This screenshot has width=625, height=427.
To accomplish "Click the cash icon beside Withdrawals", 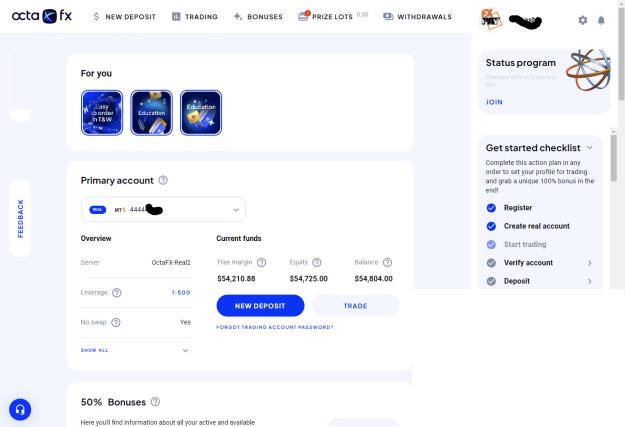I will 388,16.
